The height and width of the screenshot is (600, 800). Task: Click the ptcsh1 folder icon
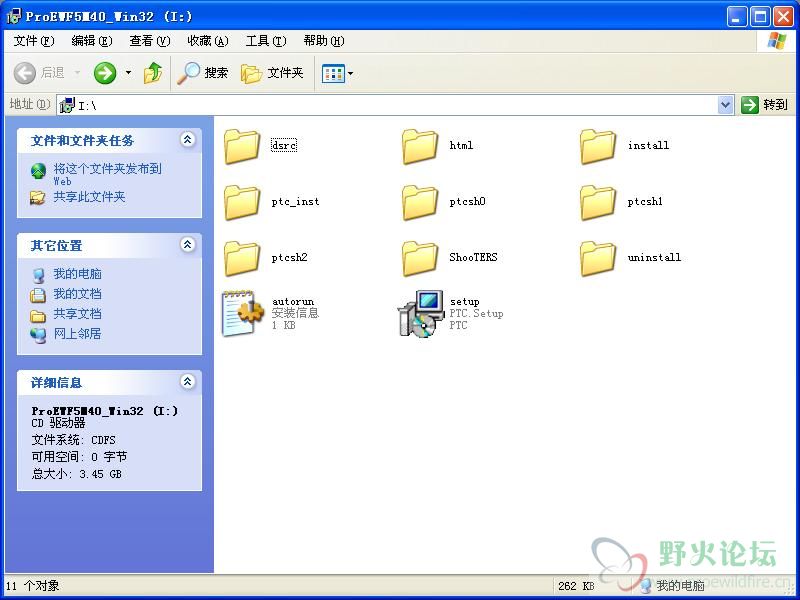pos(598,203)
